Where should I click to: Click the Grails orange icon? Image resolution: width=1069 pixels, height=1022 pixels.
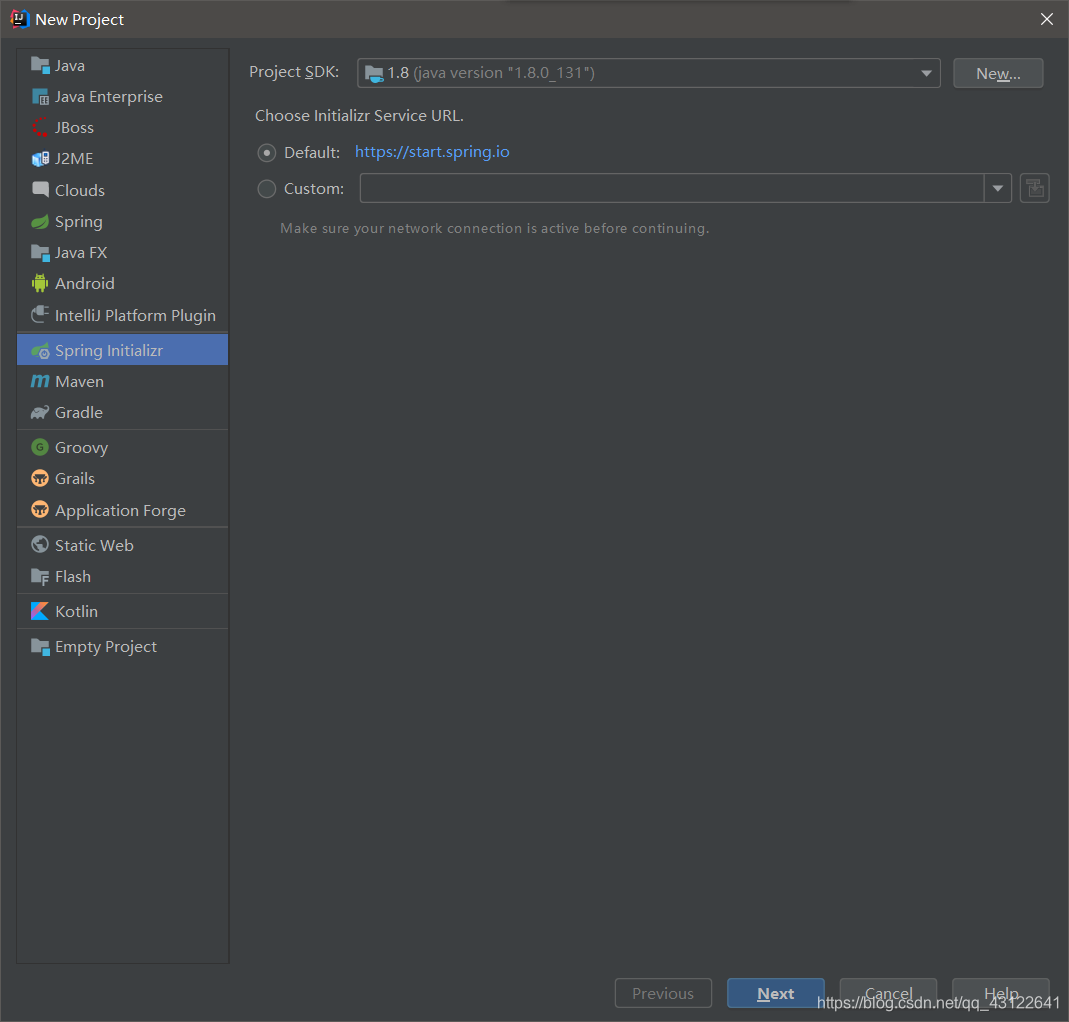coord(40,479)
